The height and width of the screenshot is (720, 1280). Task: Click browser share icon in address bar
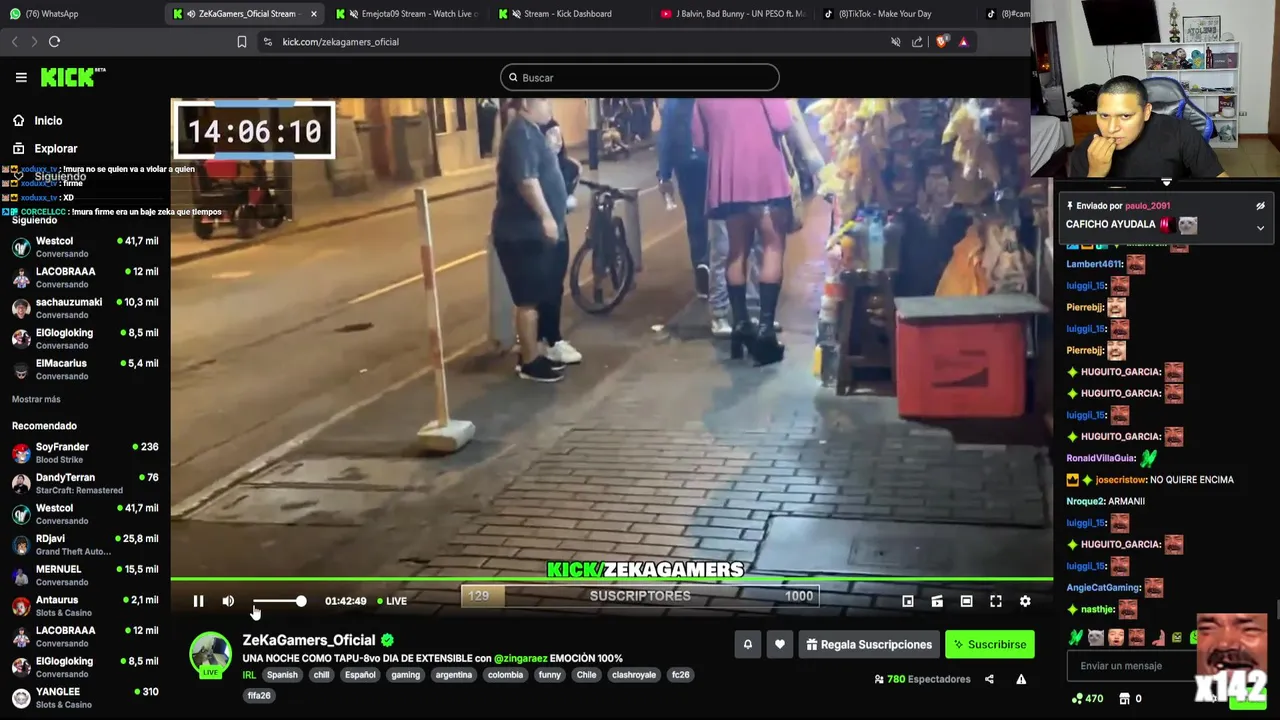917,42
